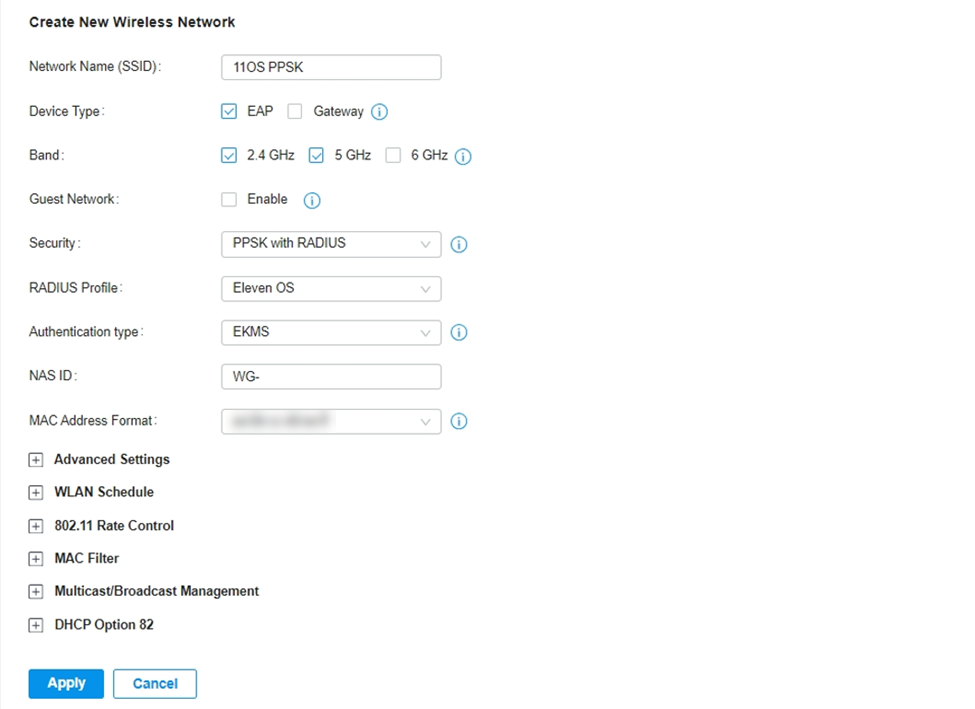Click the Apply button
975x709 pixels.
tap(65, 683)
